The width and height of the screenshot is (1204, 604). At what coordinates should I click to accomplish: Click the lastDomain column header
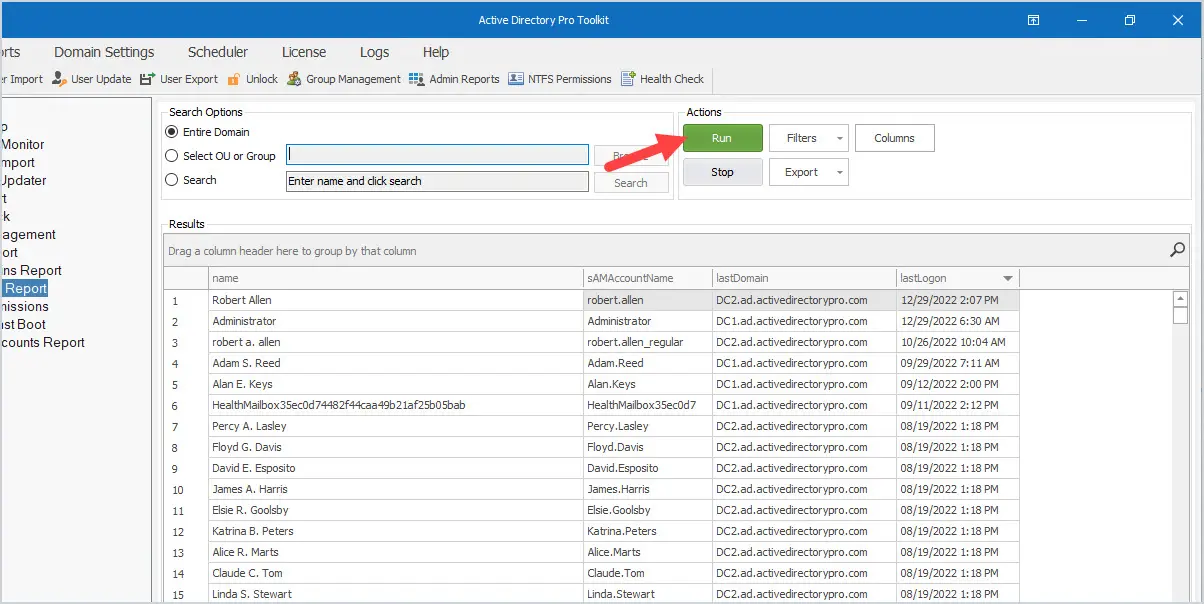coord(804,278)
